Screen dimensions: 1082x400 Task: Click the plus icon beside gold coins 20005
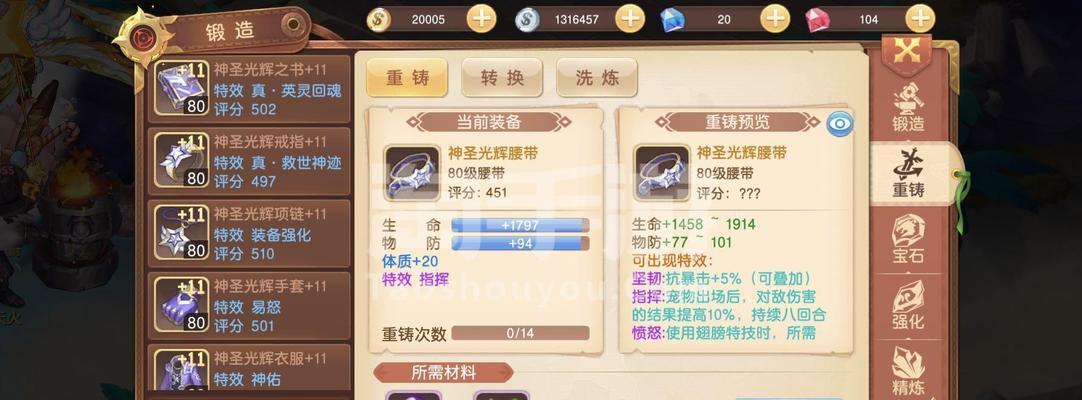pos(481,19)
